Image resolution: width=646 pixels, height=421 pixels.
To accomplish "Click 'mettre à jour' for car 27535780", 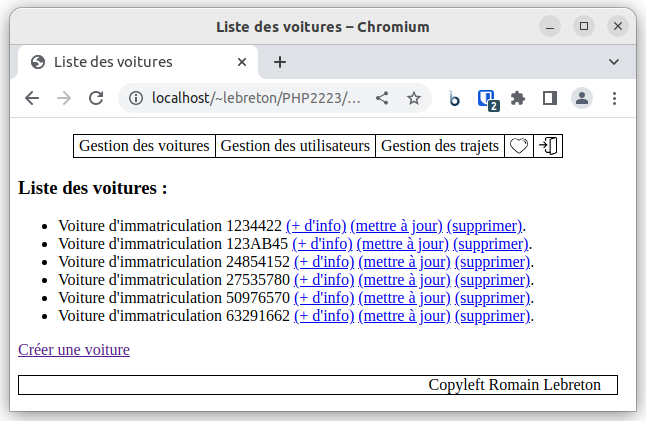I will point(404,280).
